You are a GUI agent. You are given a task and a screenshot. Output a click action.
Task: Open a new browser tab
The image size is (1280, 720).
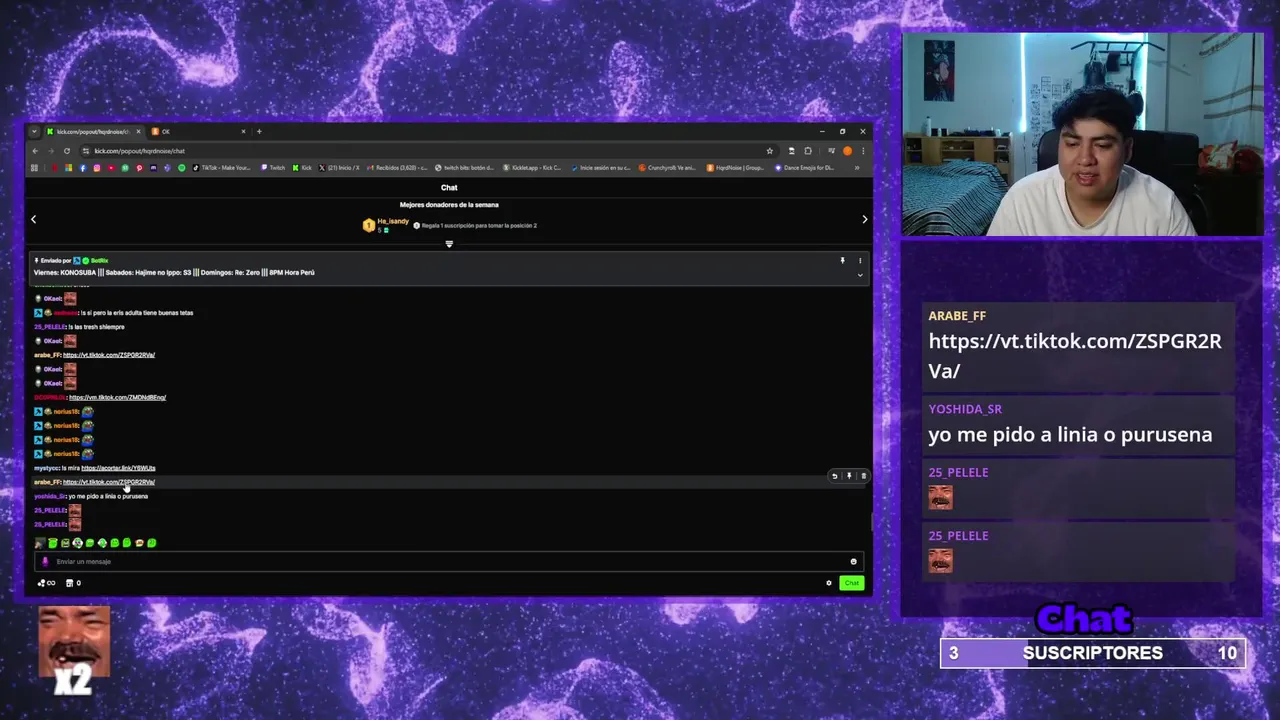(x=259, y=131)
